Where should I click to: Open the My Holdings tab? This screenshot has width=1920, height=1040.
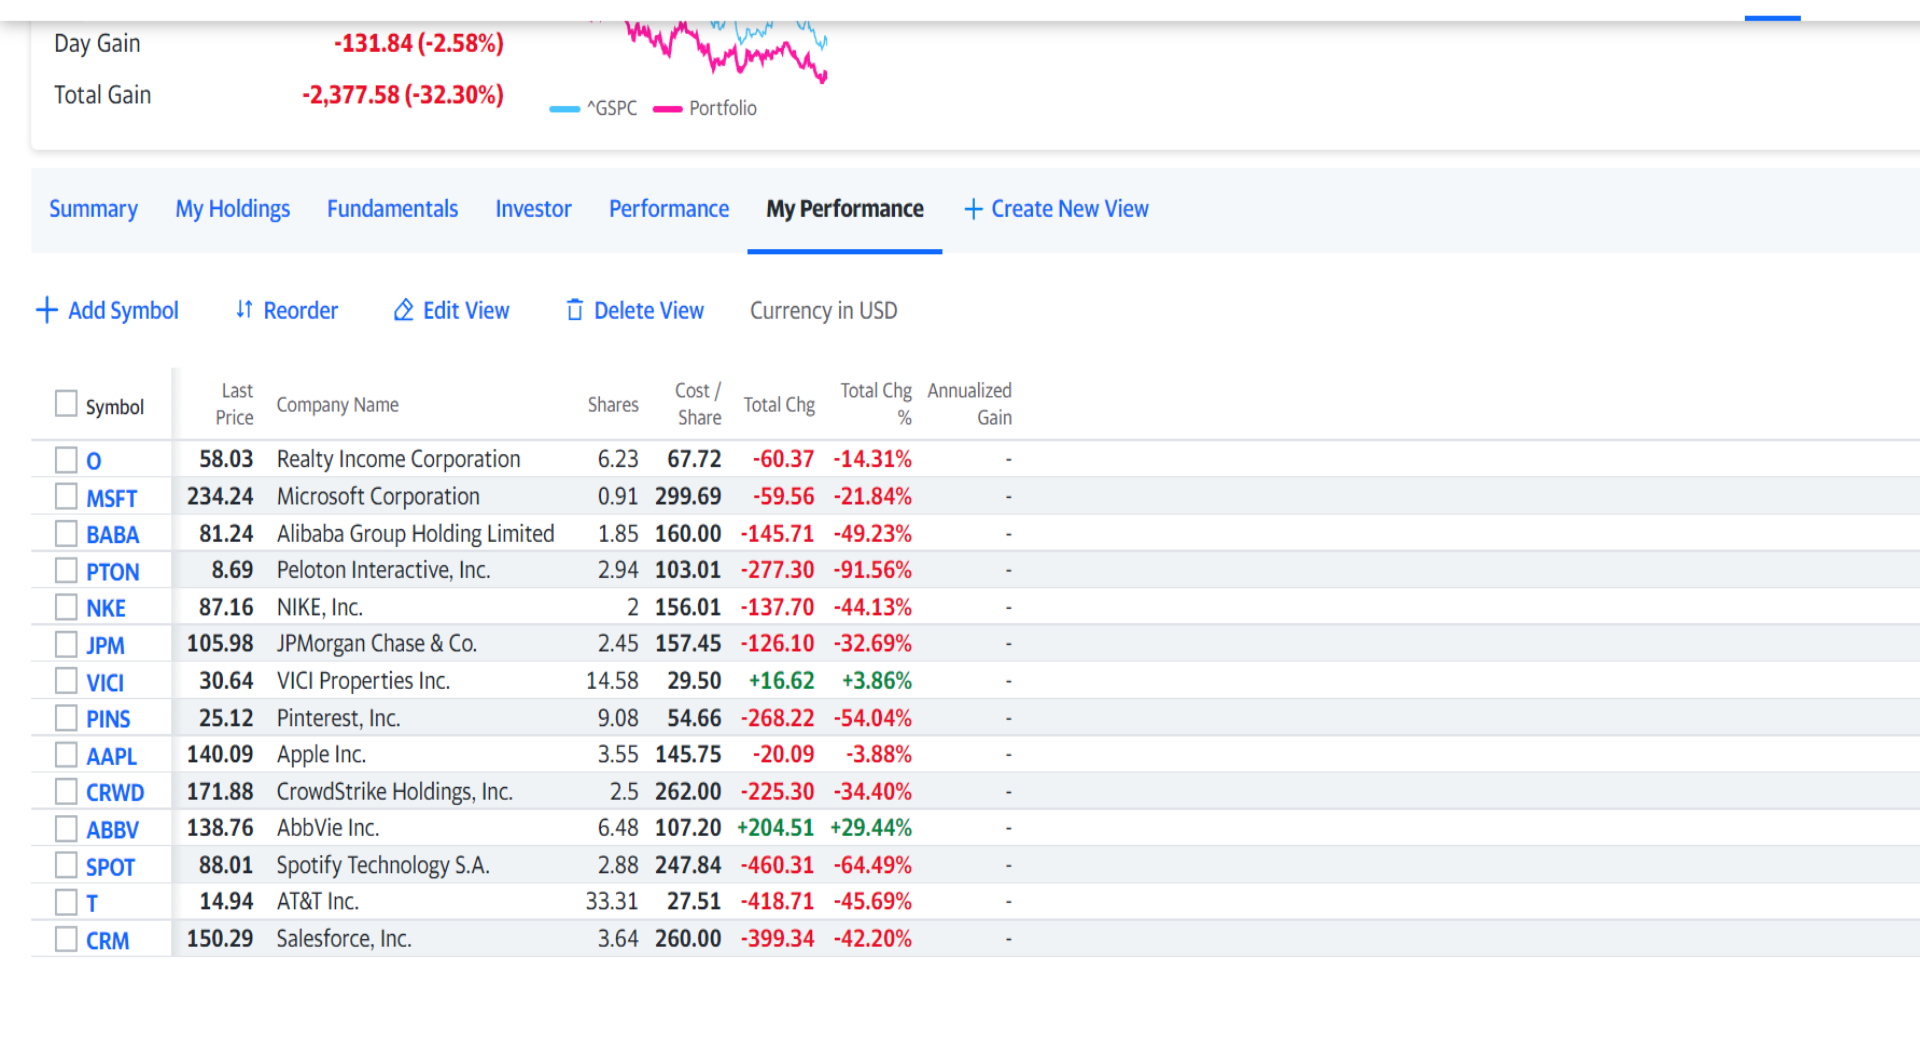(x=233, y=209)
